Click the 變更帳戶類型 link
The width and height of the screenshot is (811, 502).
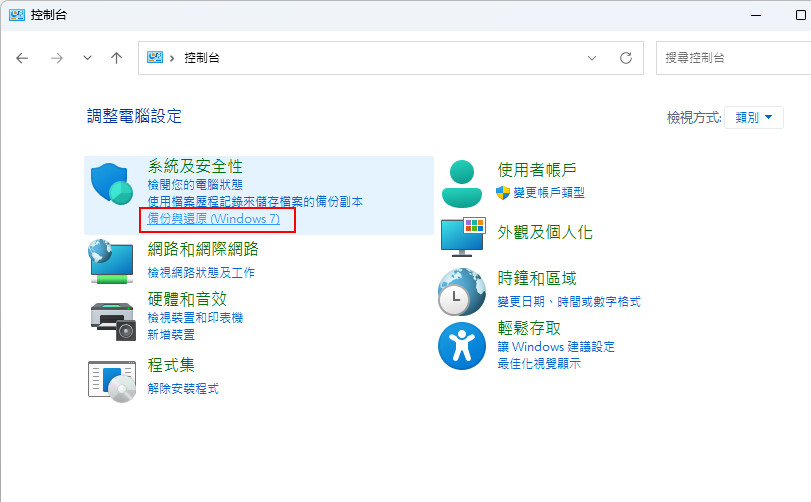click(x=548, y=193)
